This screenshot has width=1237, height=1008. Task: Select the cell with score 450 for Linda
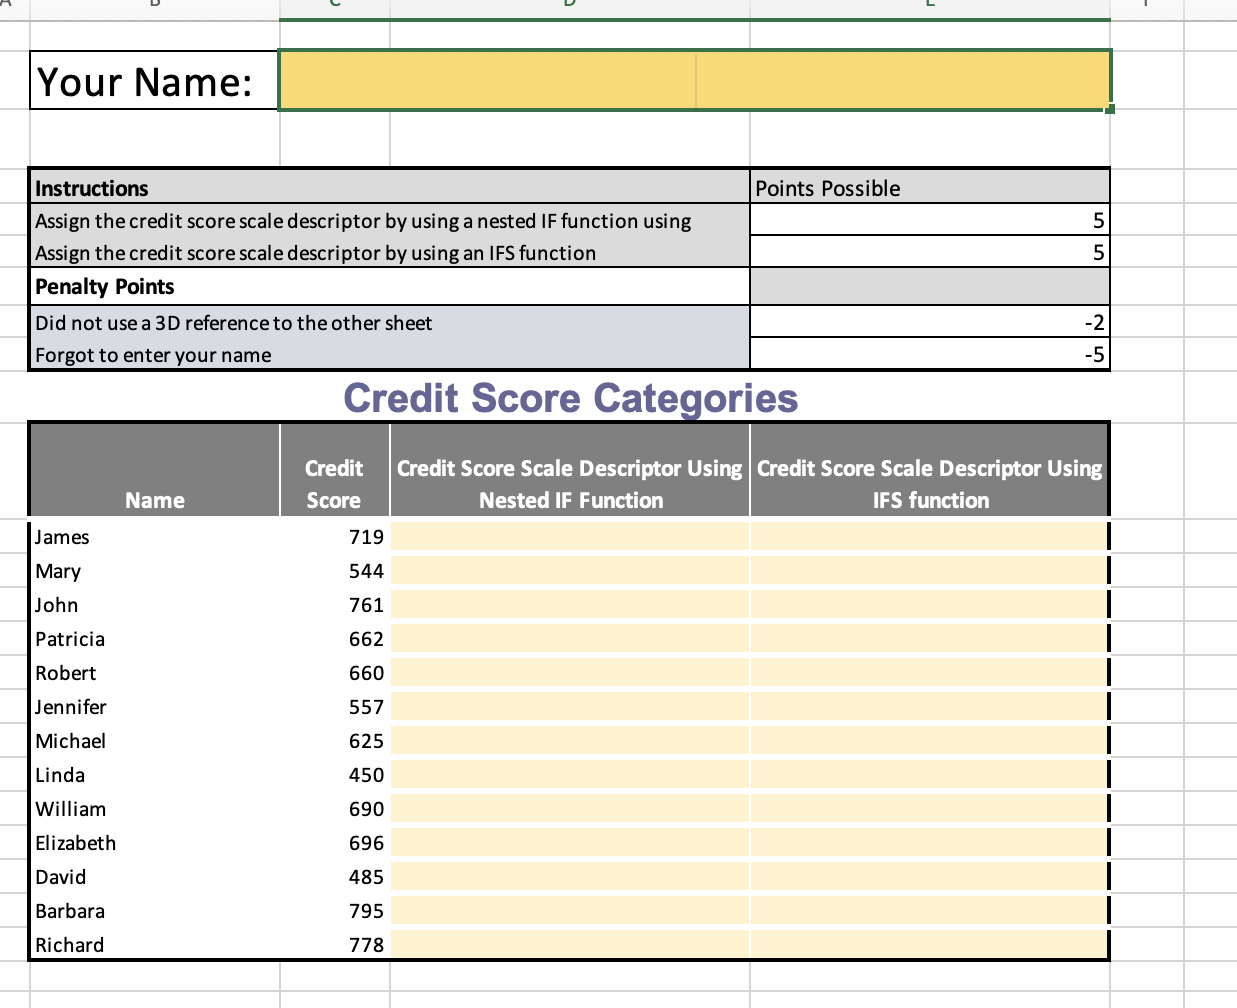334,774
